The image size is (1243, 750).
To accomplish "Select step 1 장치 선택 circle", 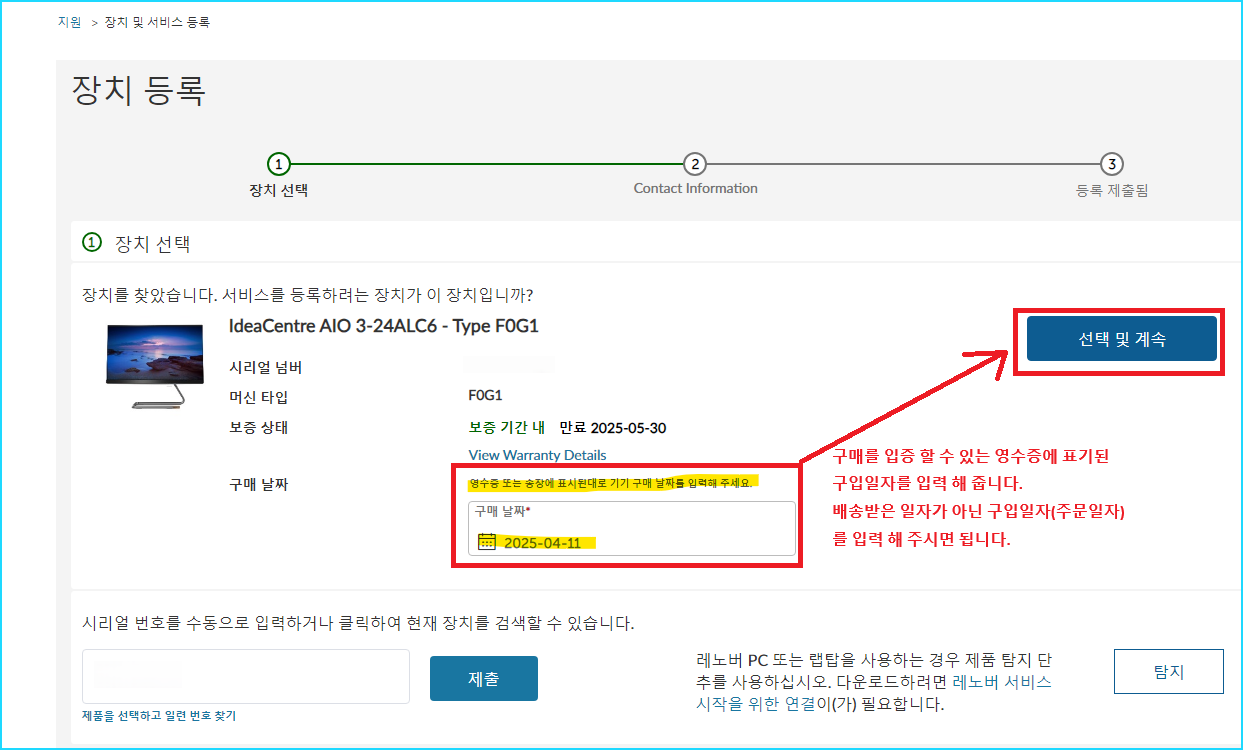I will click(279, 164).
